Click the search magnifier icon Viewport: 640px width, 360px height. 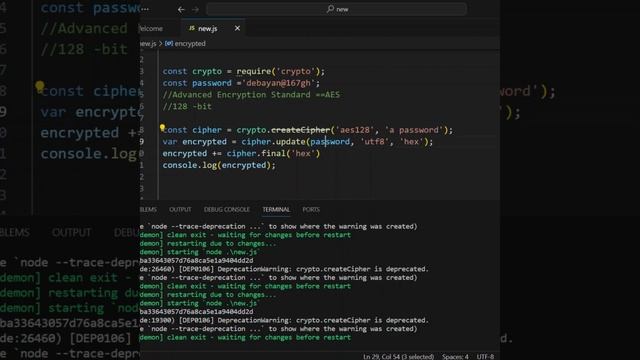330,9
